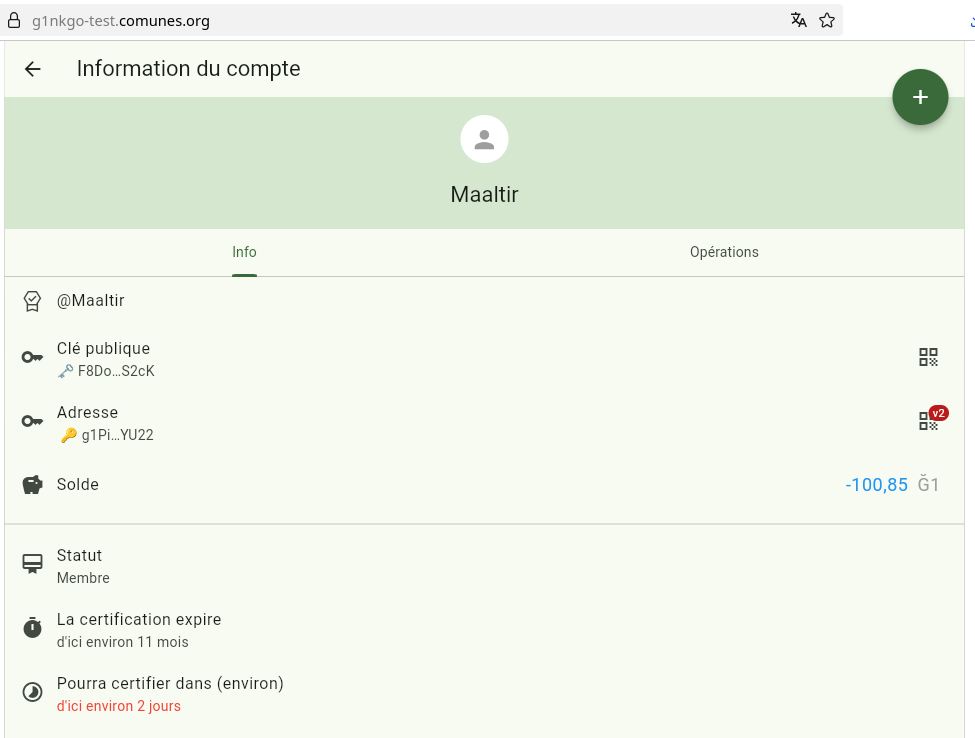
Task: Copy the public key F8Do…S2cK
Action: [x=116, y=371]
